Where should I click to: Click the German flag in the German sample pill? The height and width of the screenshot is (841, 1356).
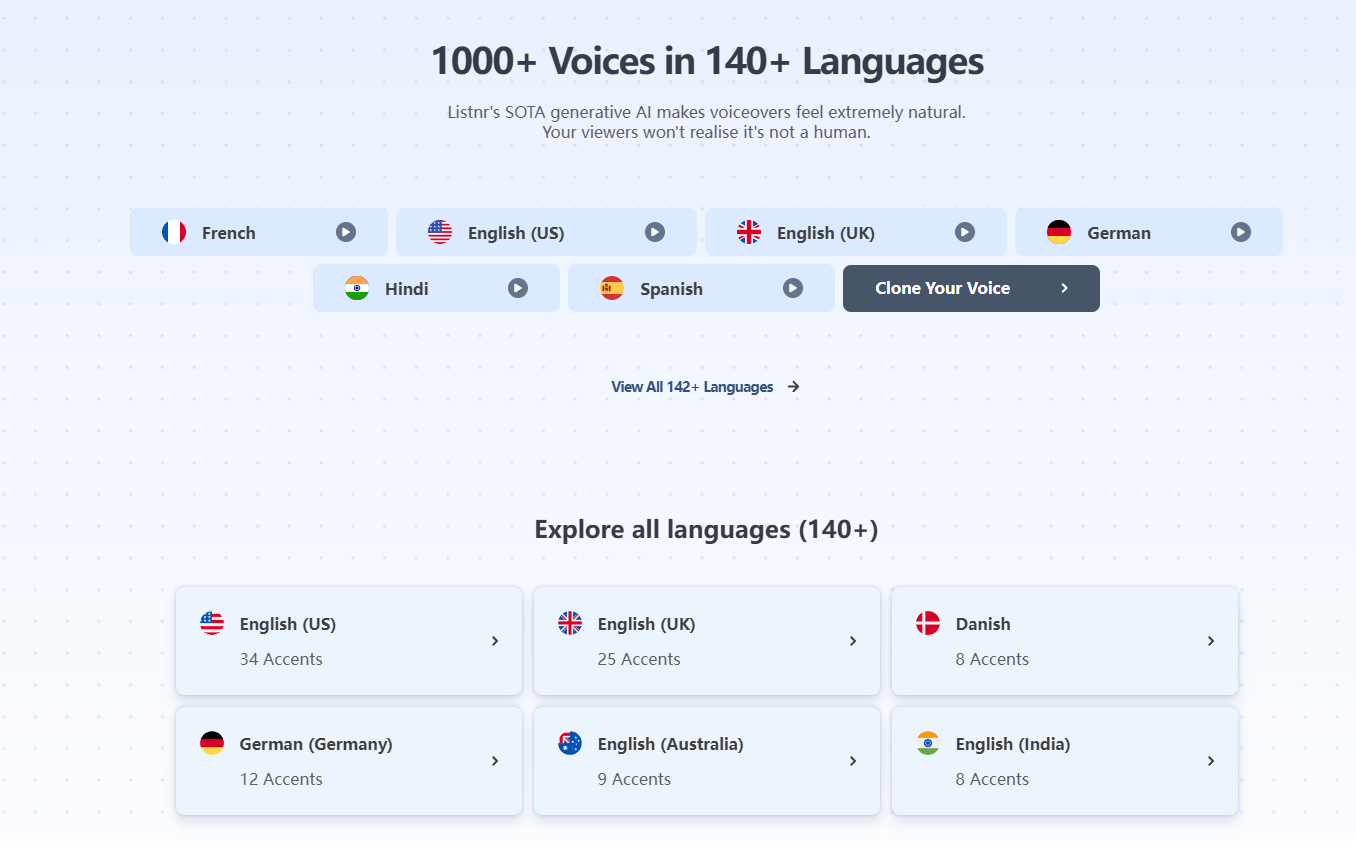pyautogui.click(x=1059, y=232)
